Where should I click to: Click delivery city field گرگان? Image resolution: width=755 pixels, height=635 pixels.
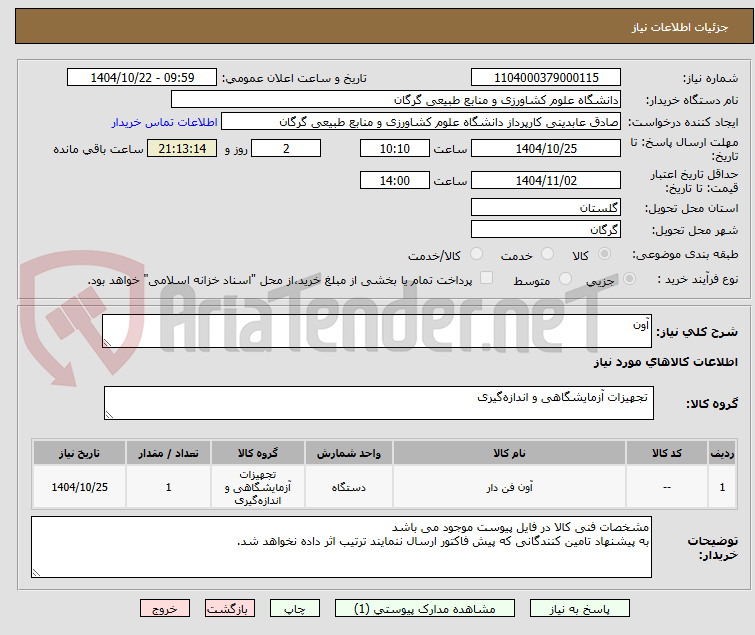click(x=546, y=230)
